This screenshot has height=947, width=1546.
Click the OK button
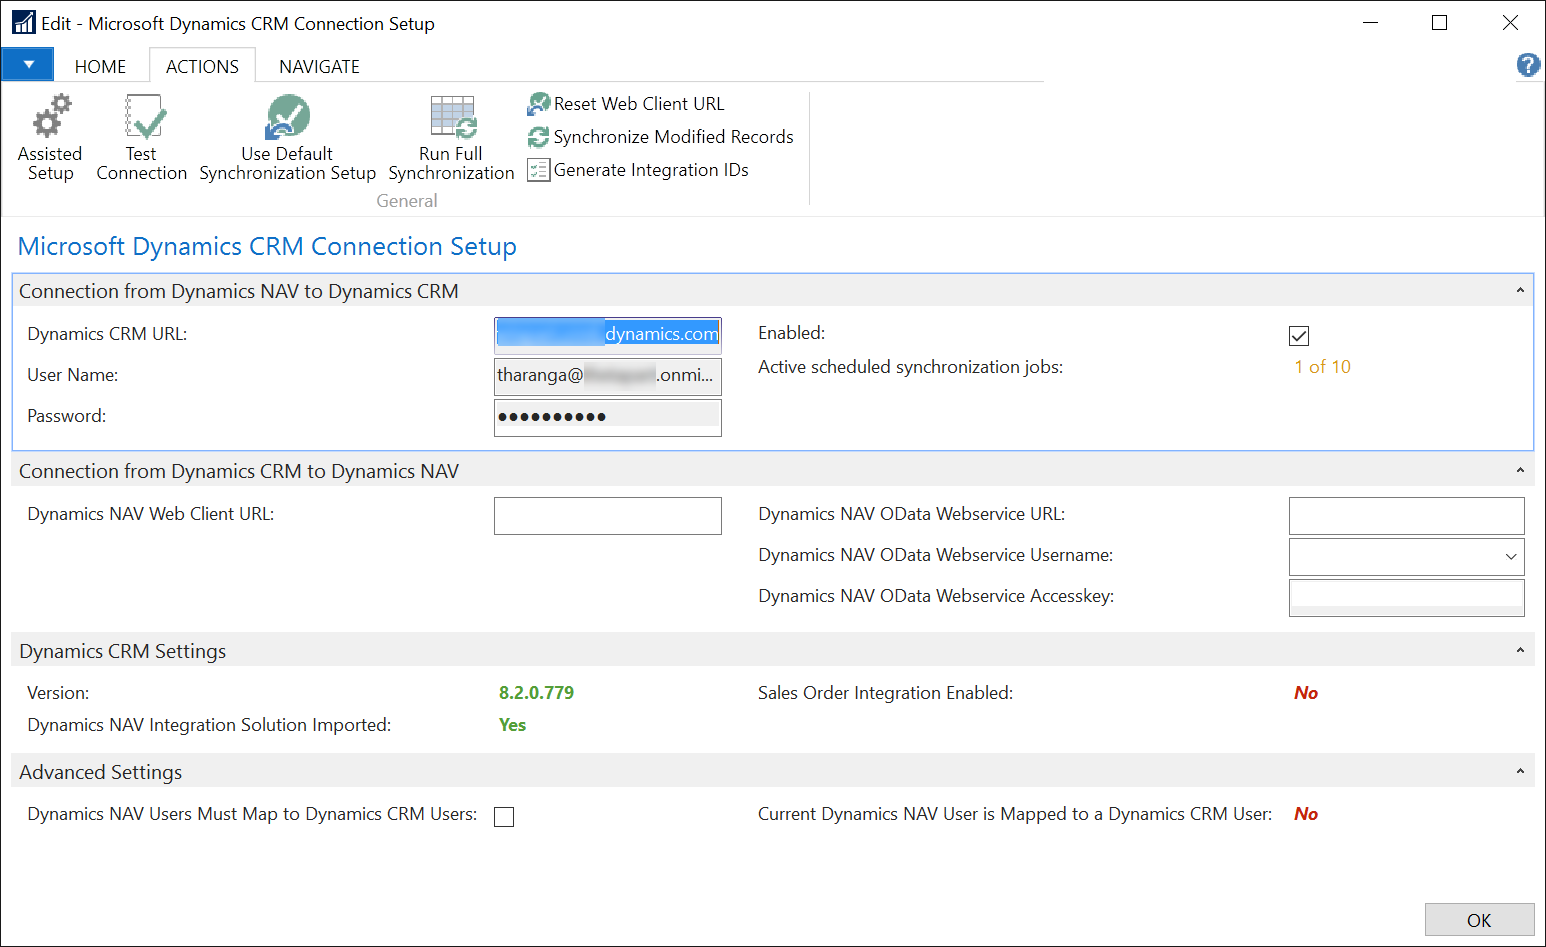[1479, 920]
